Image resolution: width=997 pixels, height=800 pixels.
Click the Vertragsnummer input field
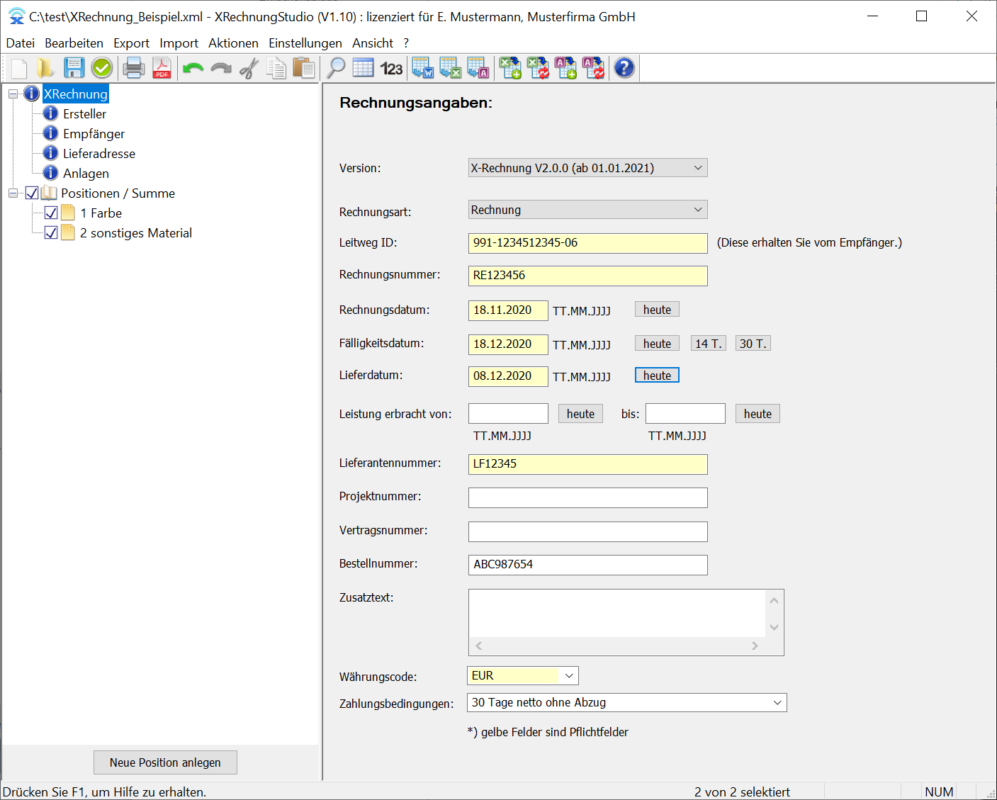(588, 532)
